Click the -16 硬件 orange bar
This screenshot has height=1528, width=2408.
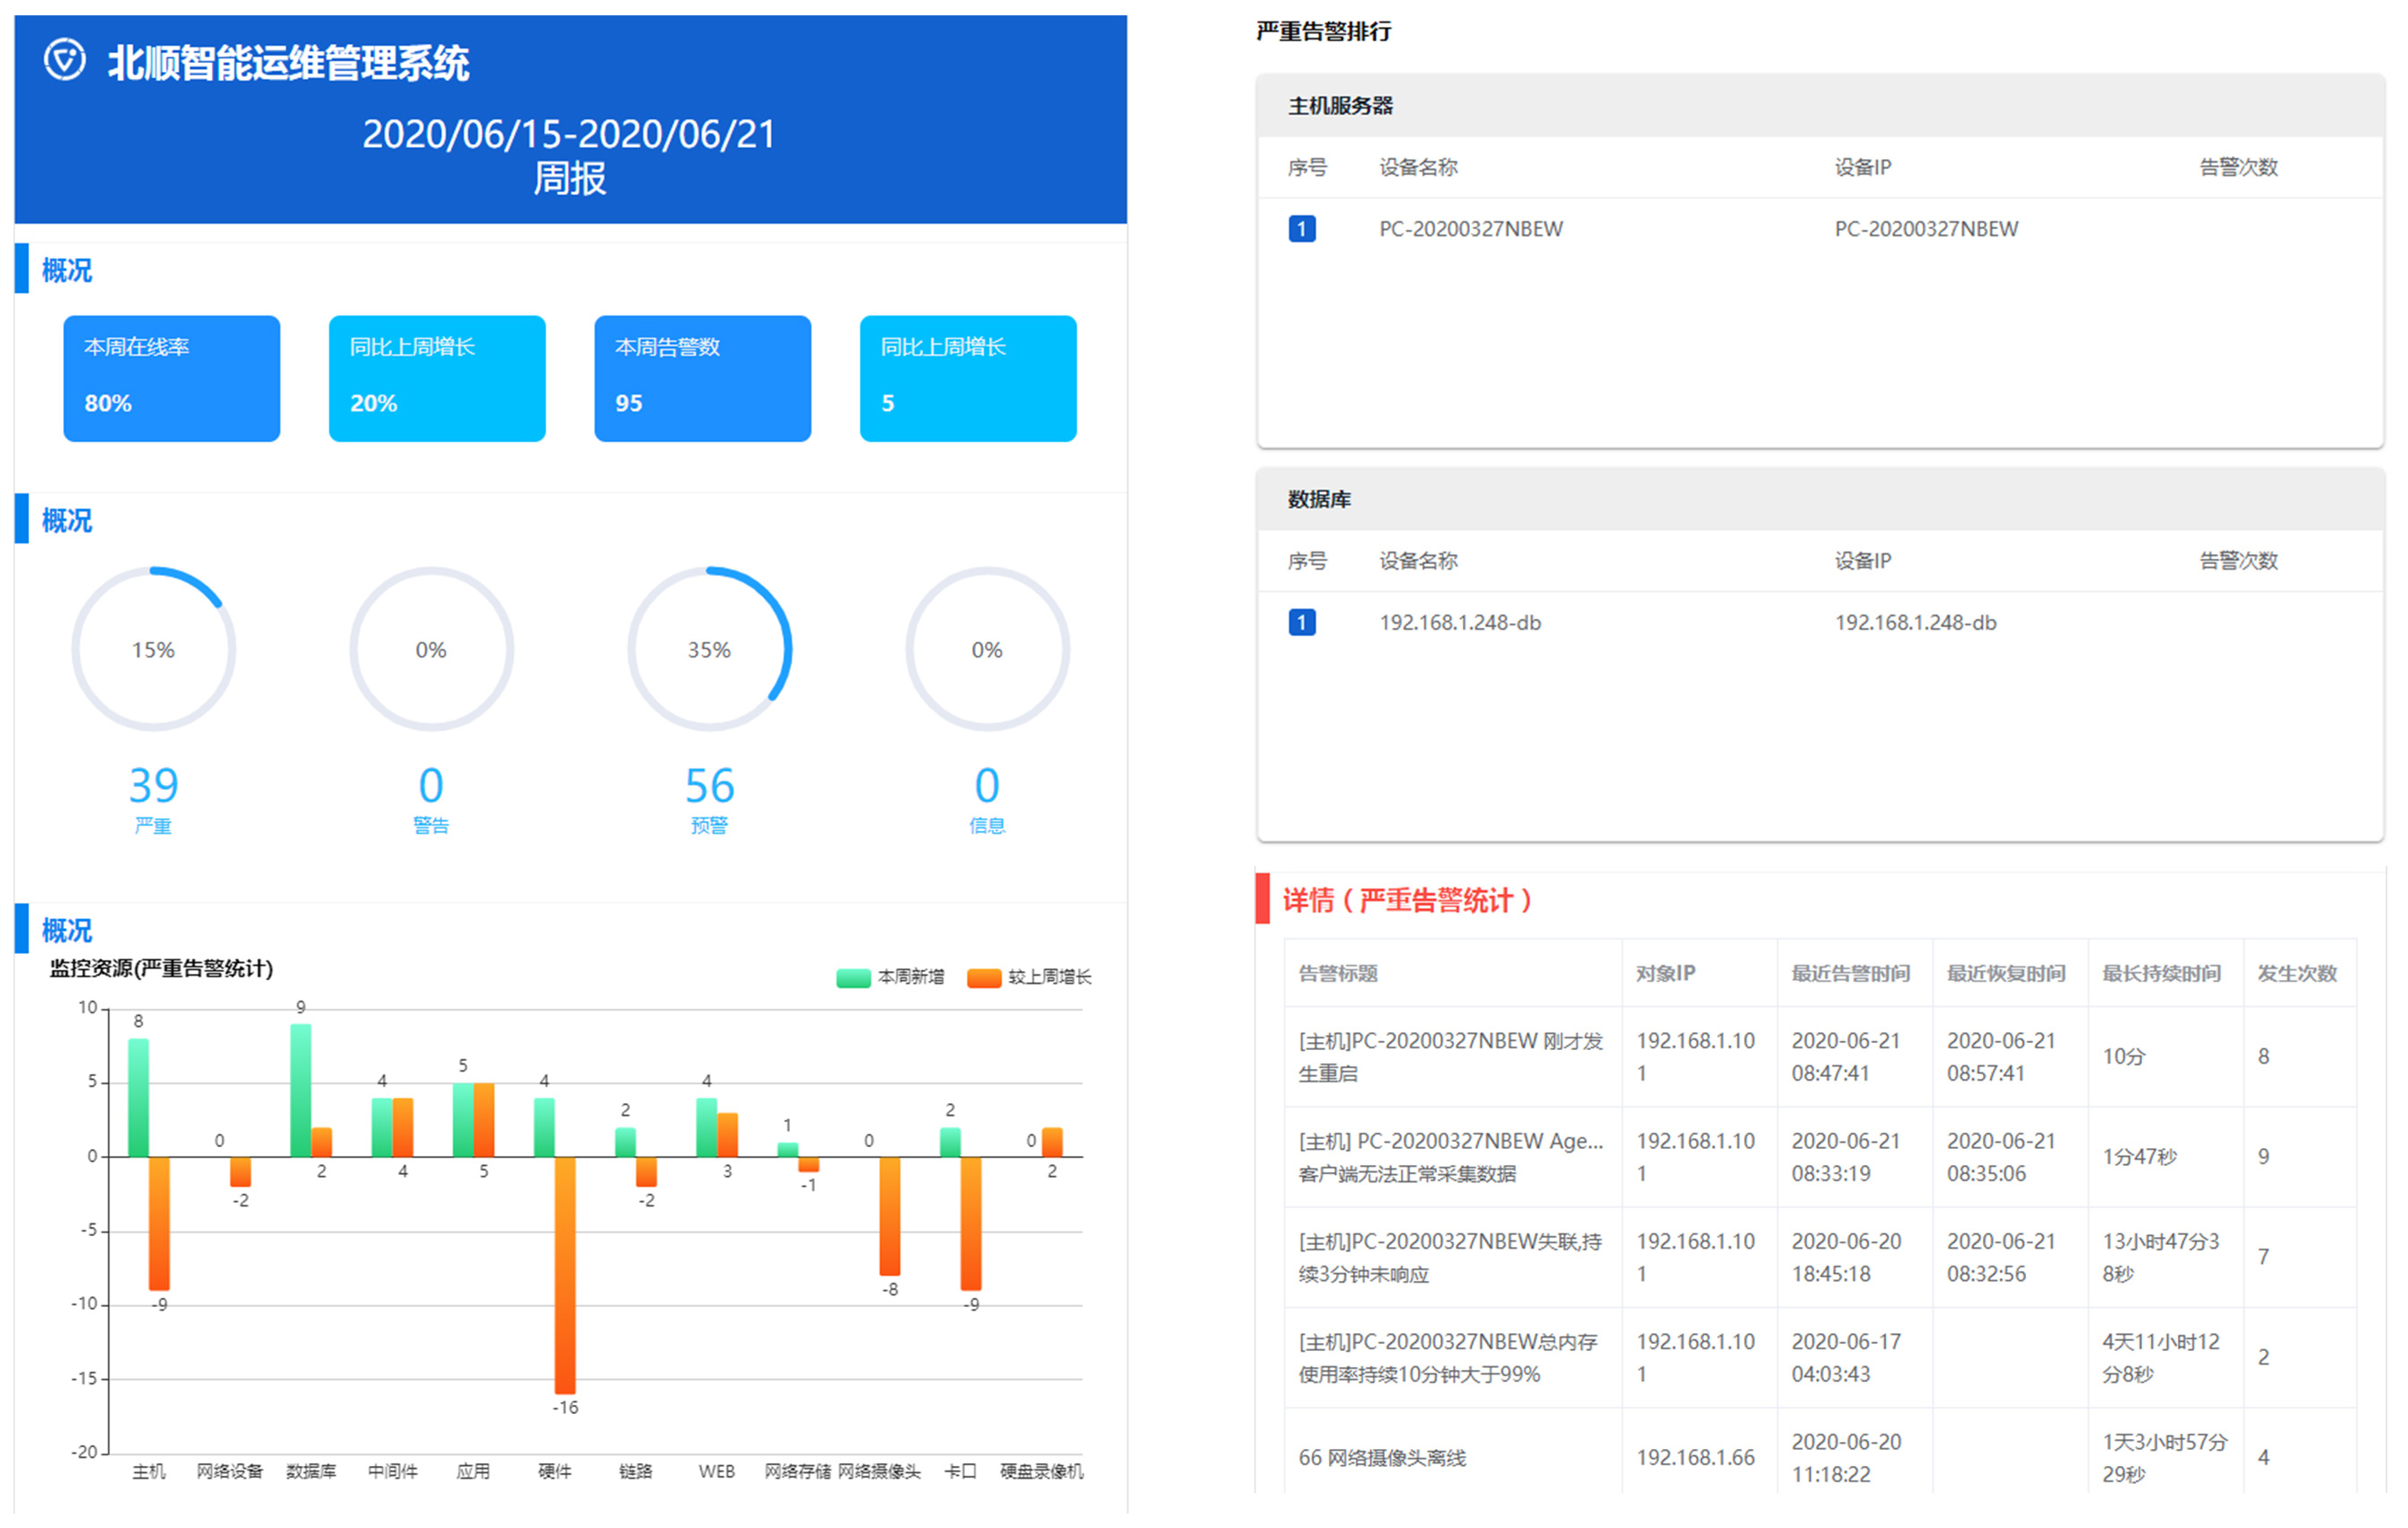(x=565, y=1275)
